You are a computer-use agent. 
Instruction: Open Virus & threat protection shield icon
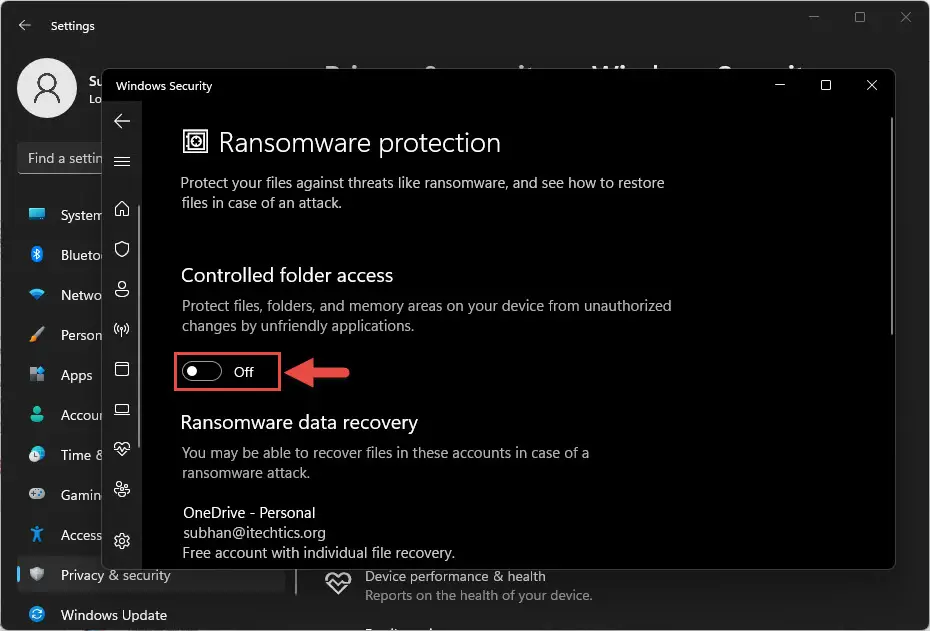click(x=122, y=249)
